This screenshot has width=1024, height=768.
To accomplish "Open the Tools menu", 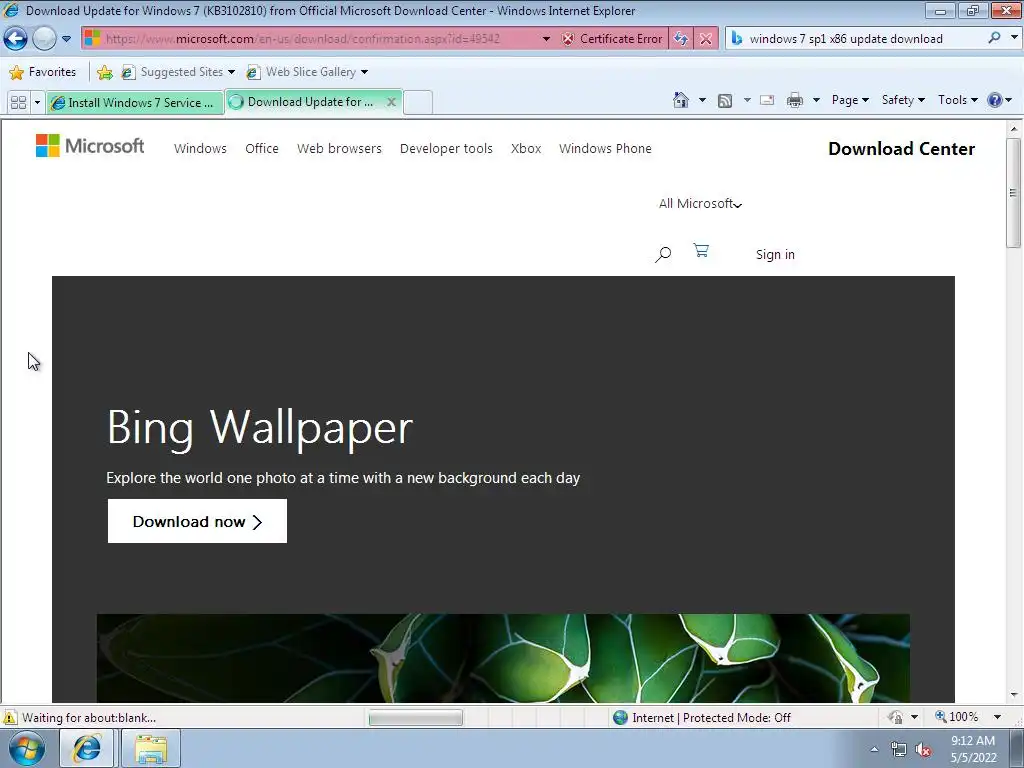I will [957, 100].
